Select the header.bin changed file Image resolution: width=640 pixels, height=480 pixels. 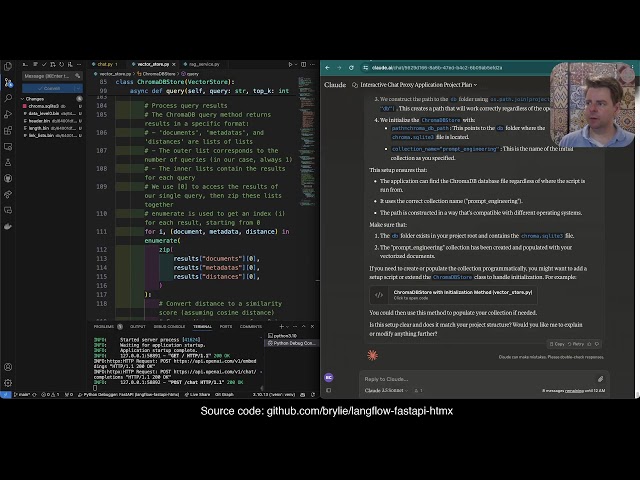click(52, 121)
